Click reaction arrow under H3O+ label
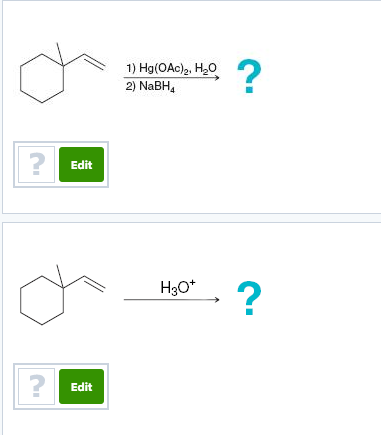Viewport: 381px width, 435px height. coord(171,300)
